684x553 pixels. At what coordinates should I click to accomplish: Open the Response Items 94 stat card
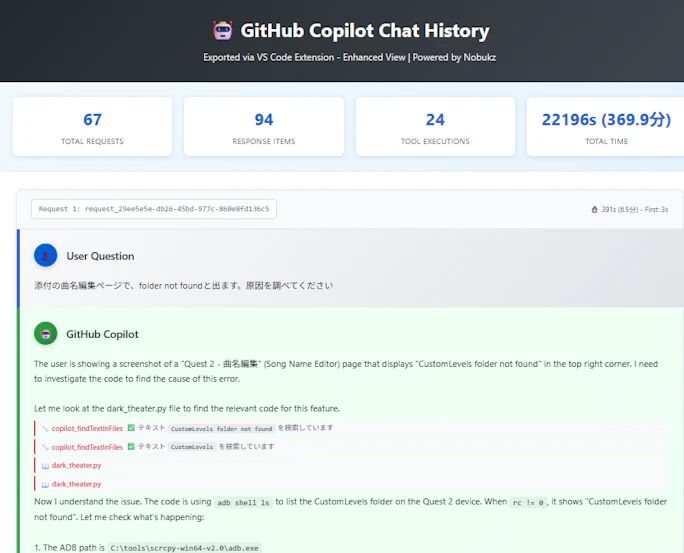click(264, 126)
